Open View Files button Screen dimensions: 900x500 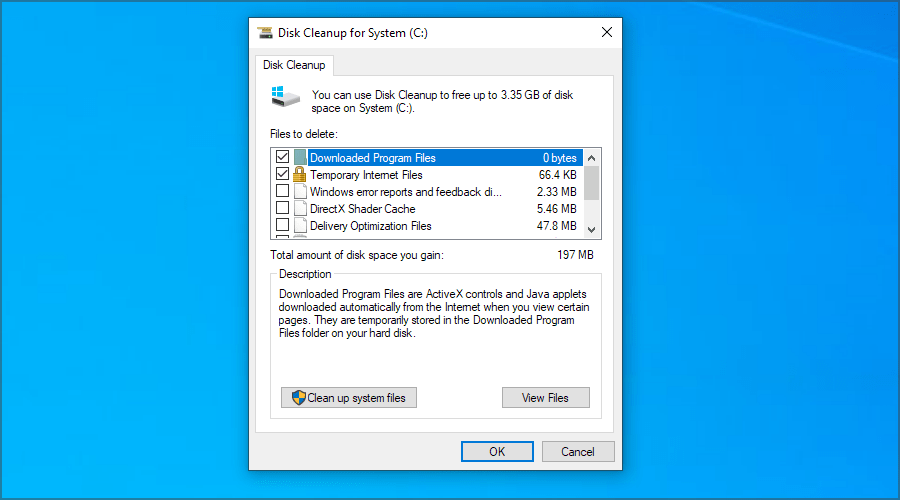pyautogui.click(x=545, y=398)
